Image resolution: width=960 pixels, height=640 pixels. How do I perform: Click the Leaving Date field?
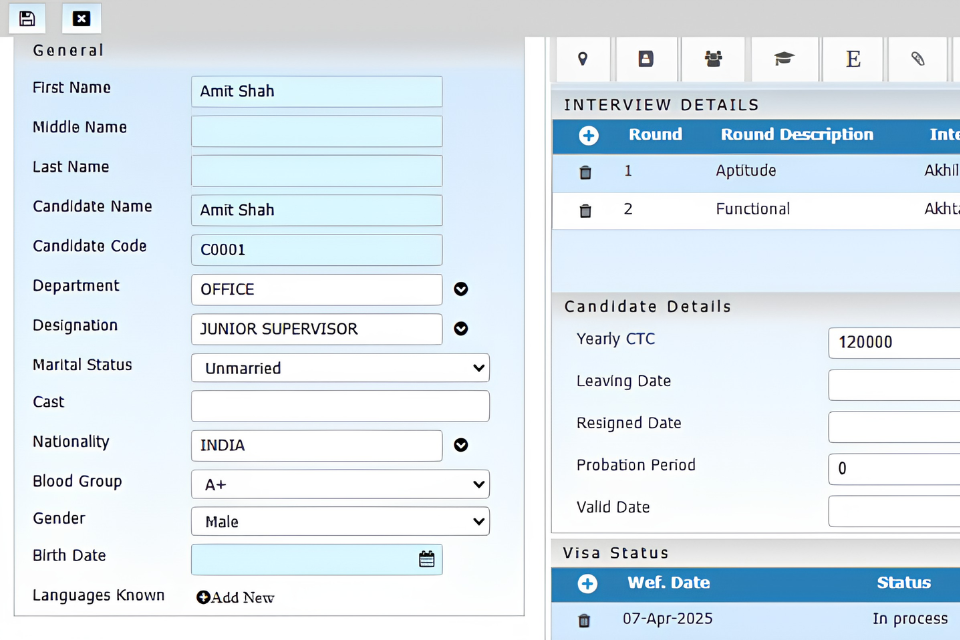click(x=894, y=385)
